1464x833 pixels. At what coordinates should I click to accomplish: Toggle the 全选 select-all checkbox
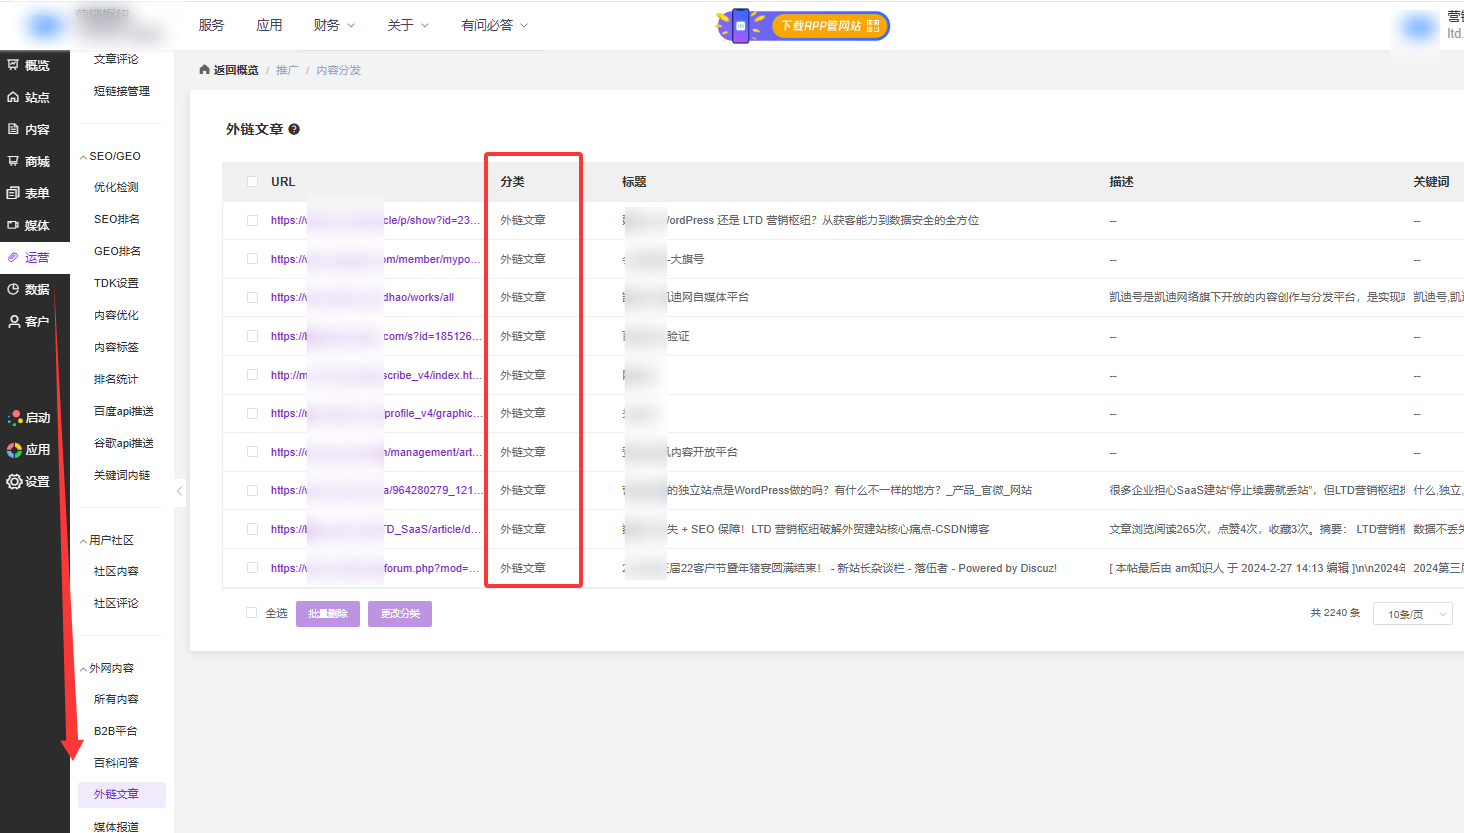252,613
